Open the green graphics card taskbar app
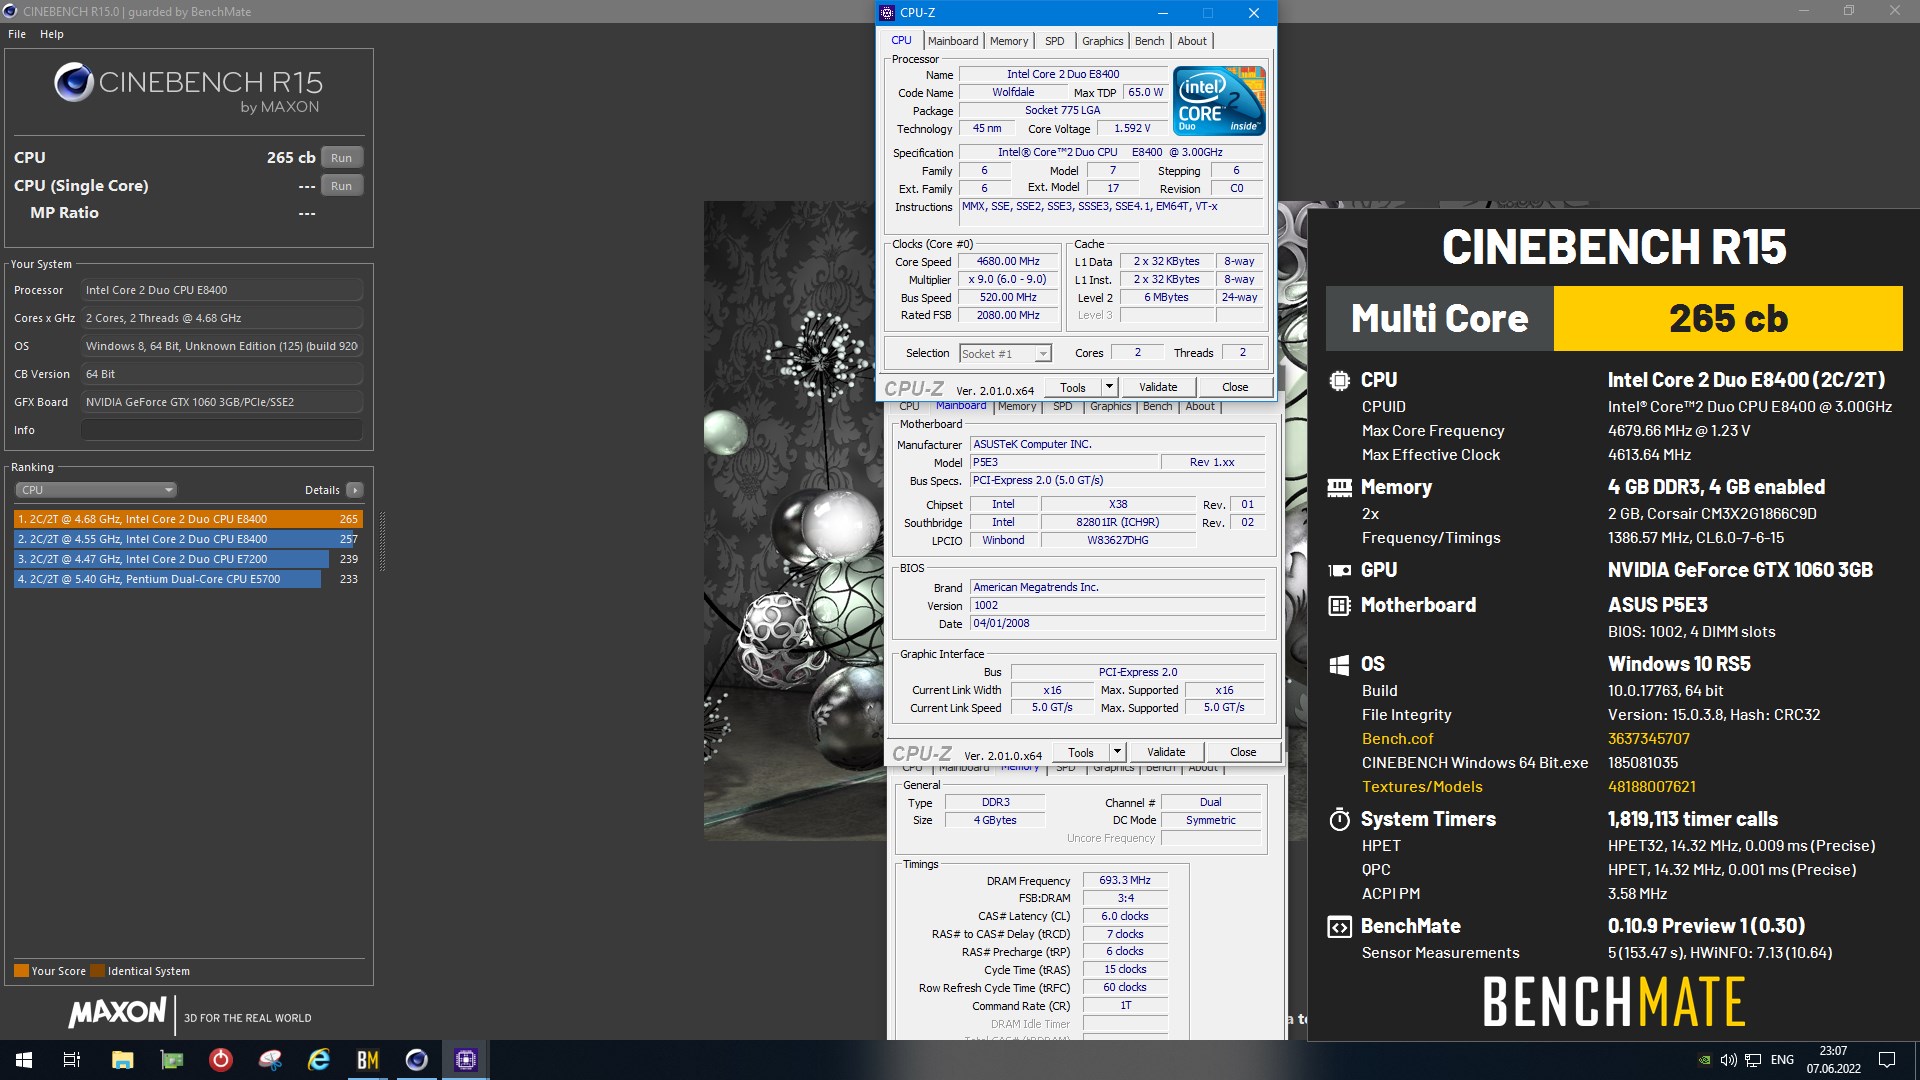This screenshot has height=1080, width=1920. click(x=172, y=1060)
